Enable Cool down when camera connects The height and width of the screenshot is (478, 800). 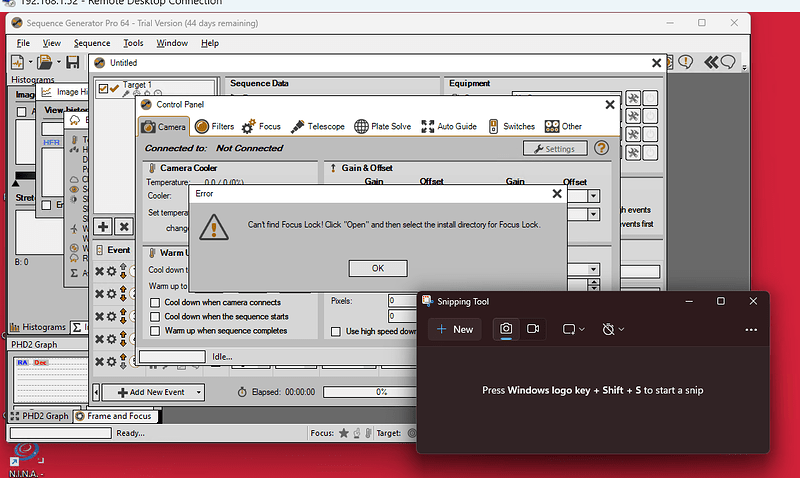pyautogui.click(x=155, y=303)
